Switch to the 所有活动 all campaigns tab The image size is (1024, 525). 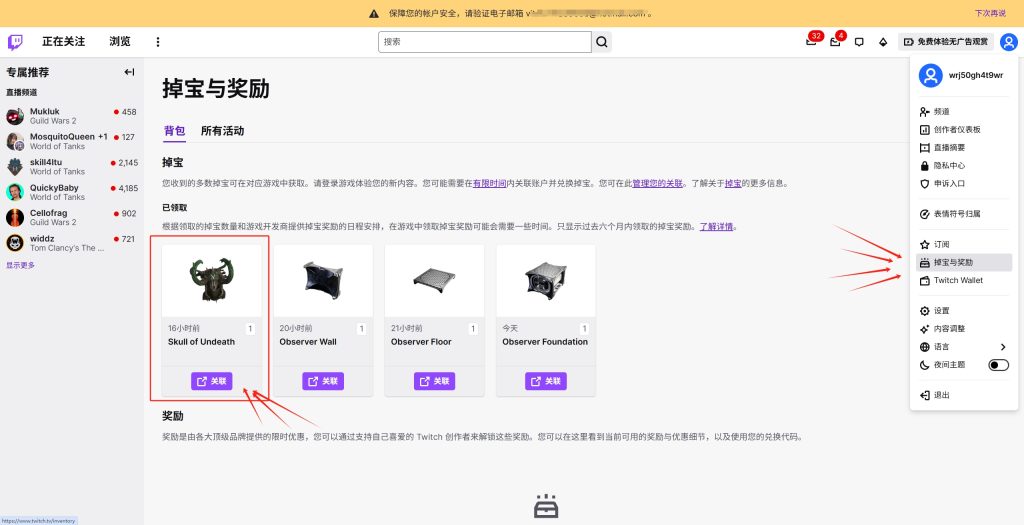222,131
